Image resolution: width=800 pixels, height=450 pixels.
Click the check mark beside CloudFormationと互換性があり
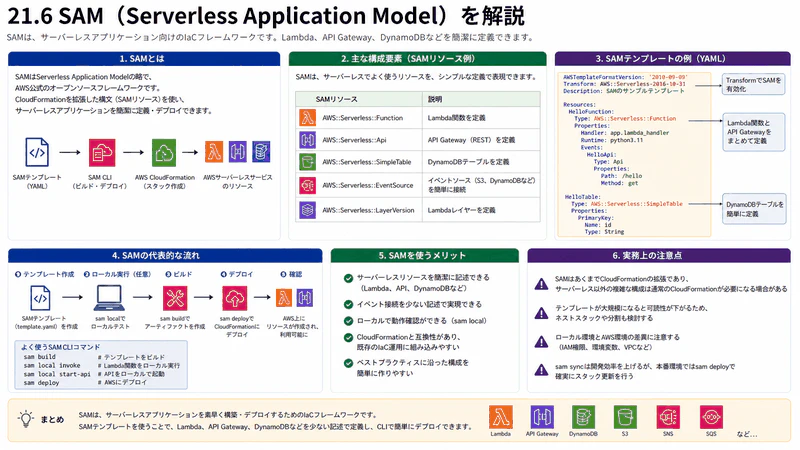click(348, 337)
